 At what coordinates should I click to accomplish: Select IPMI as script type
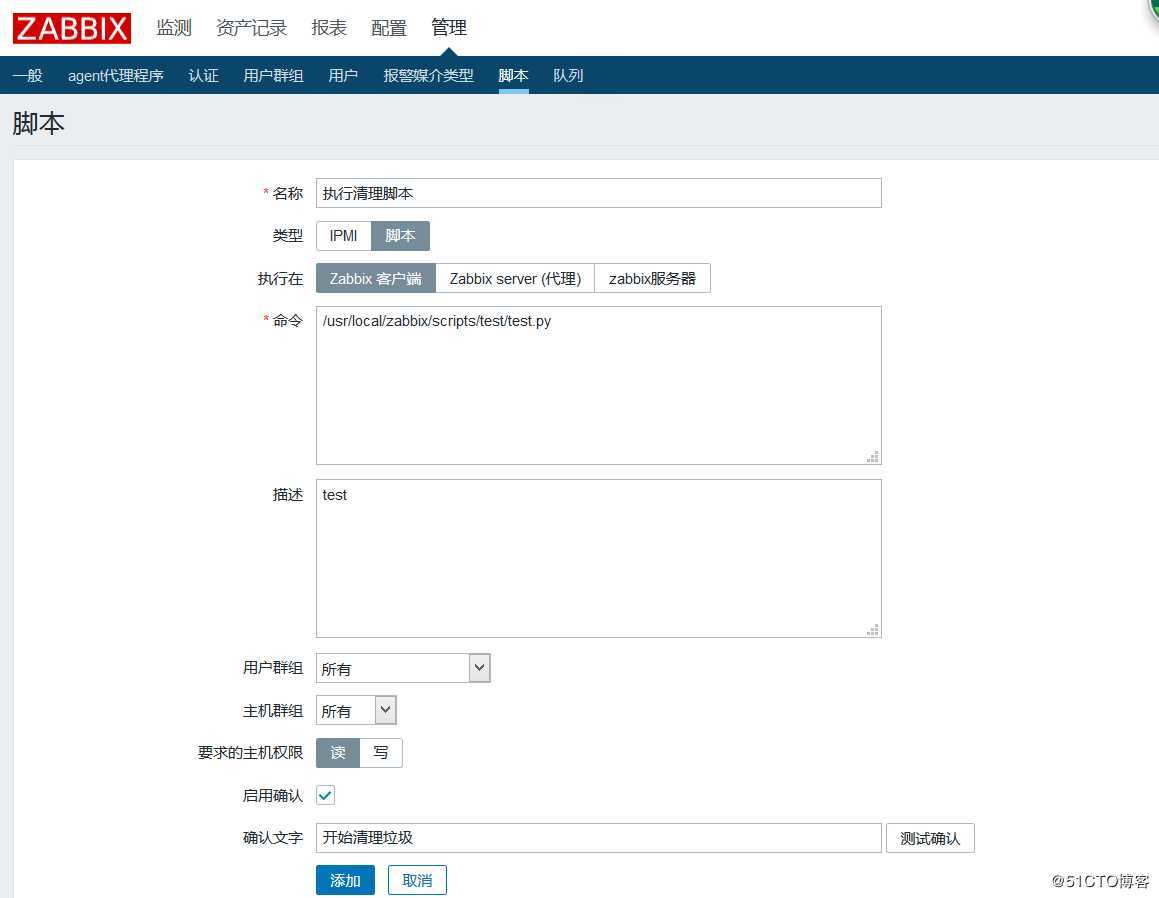tap(344, 236)
